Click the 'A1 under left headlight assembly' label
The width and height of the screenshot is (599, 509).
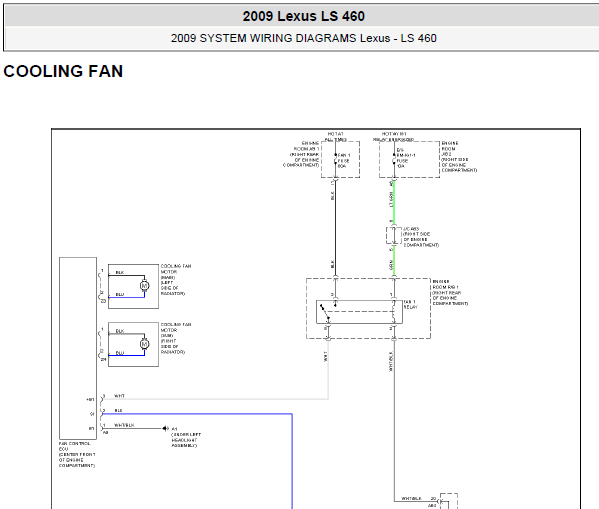click(186, 437)
